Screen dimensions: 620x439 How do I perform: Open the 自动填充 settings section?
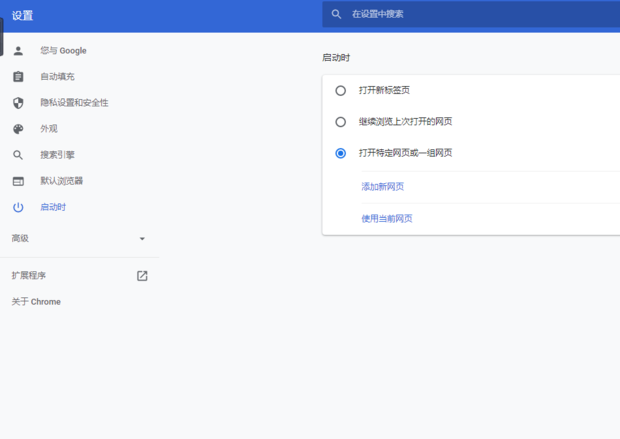tap(57, 76)
